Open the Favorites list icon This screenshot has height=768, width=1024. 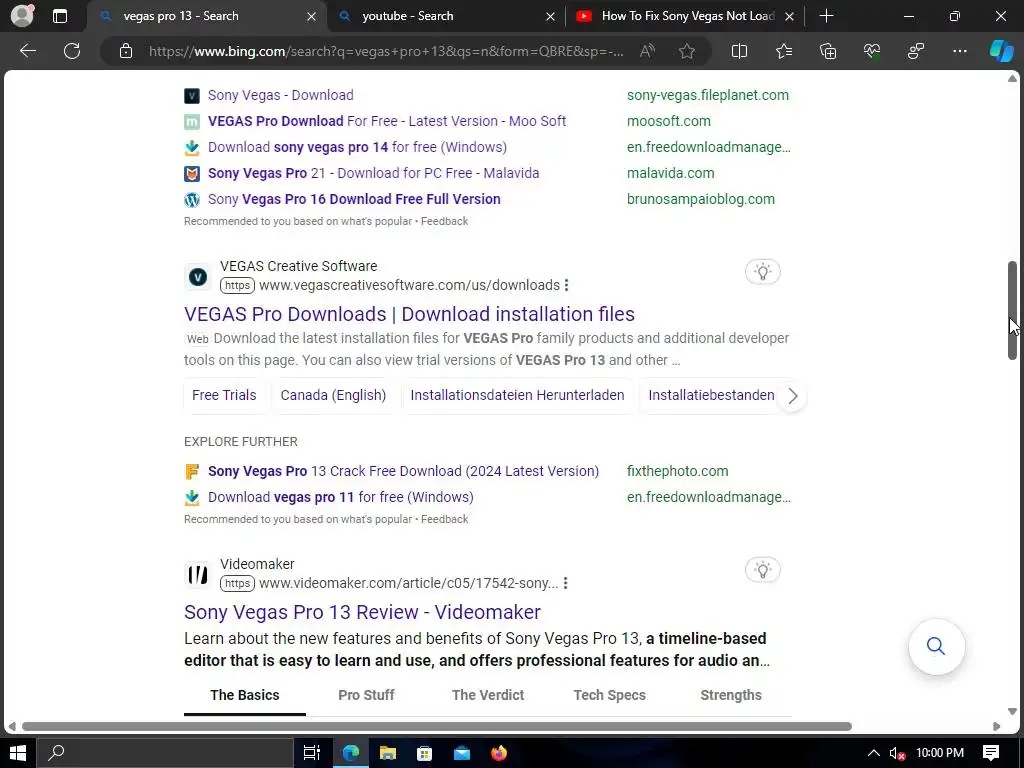click(x=784, y=51)
